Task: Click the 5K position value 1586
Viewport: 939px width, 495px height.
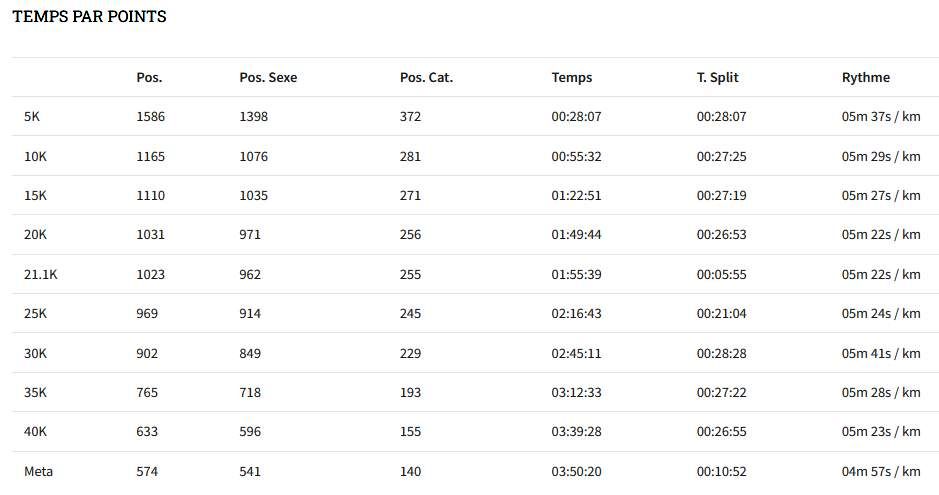Action: pos(150,116)
